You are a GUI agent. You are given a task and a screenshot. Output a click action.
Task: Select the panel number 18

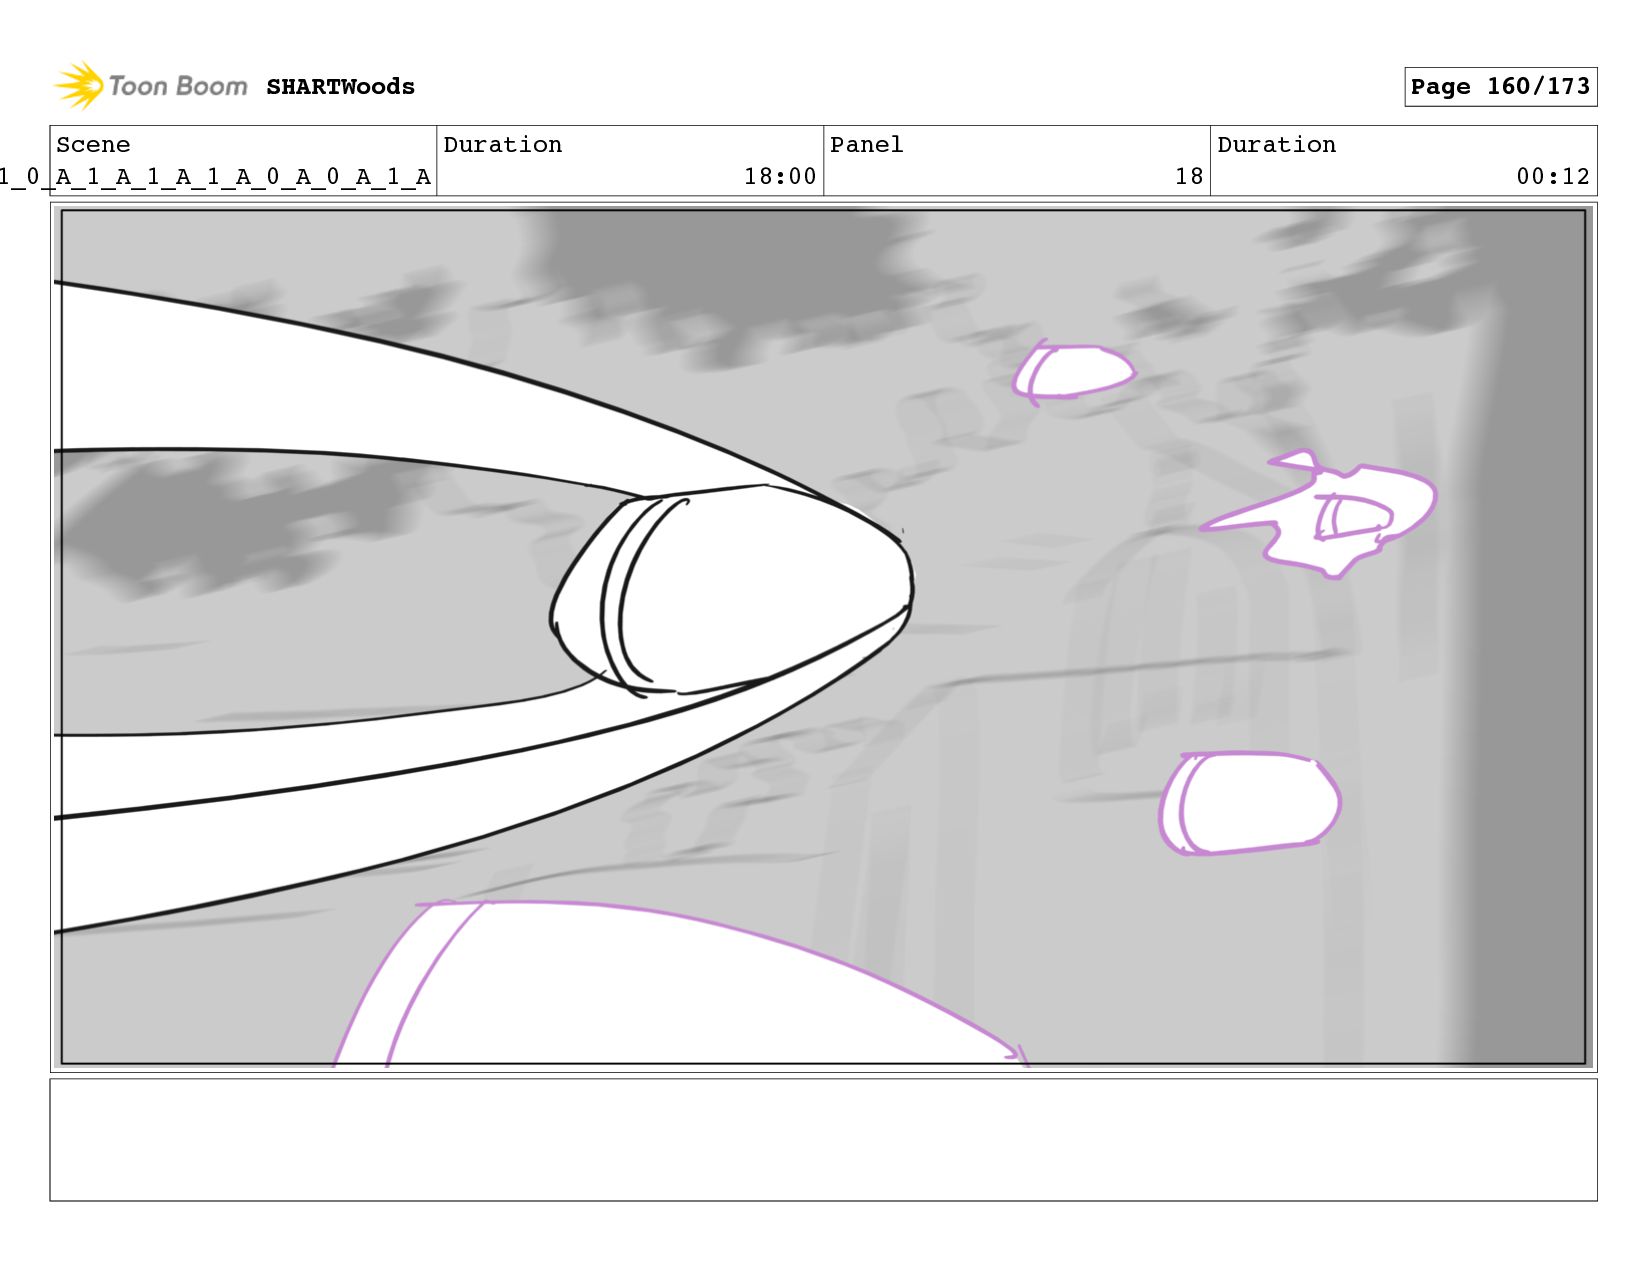[1189, 177]
